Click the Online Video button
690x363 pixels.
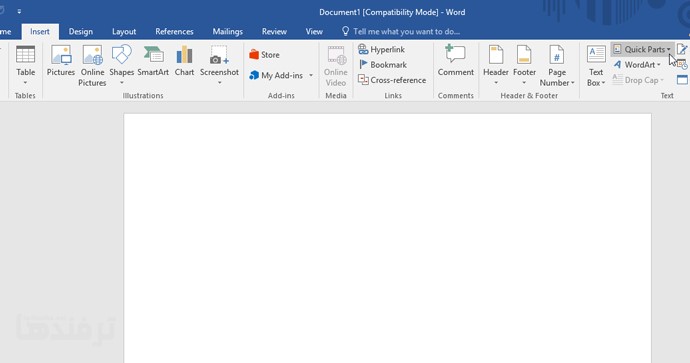[x=336, y=65]
